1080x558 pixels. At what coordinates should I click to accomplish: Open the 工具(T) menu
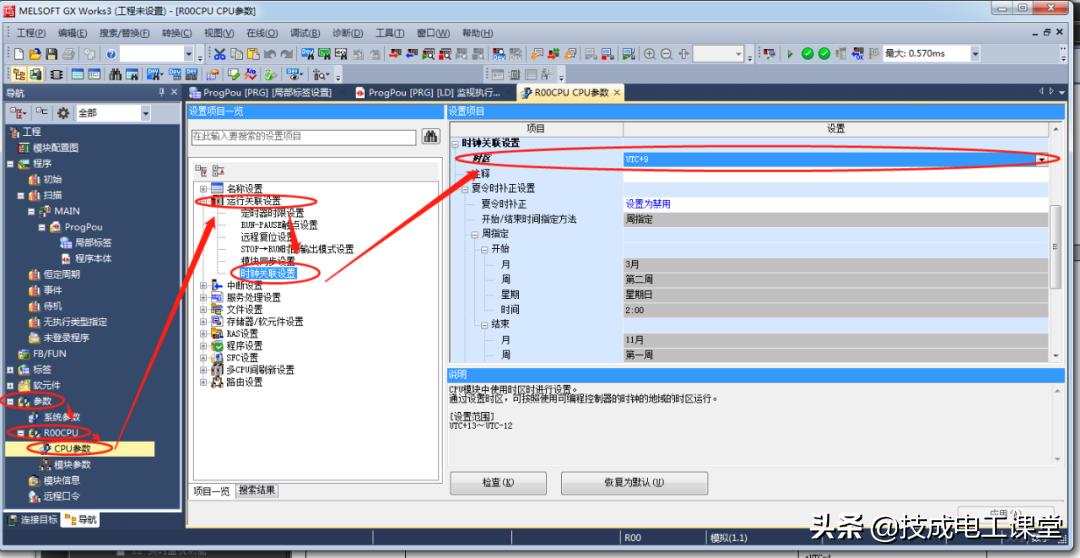click(x=389, y=32)
